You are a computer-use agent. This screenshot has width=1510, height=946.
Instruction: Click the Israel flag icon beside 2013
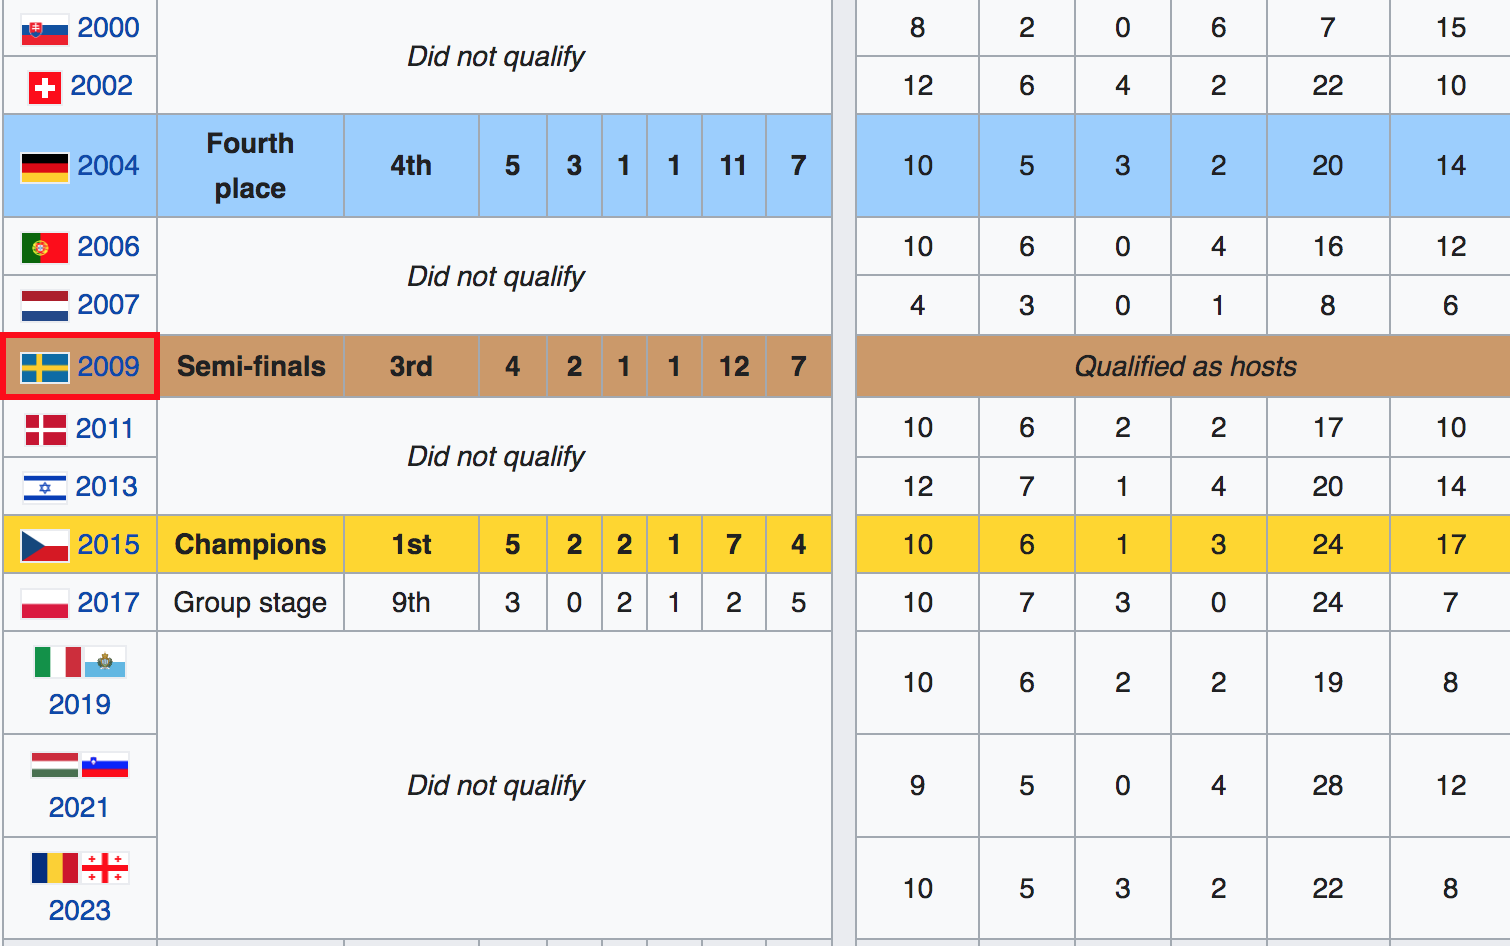45,488
